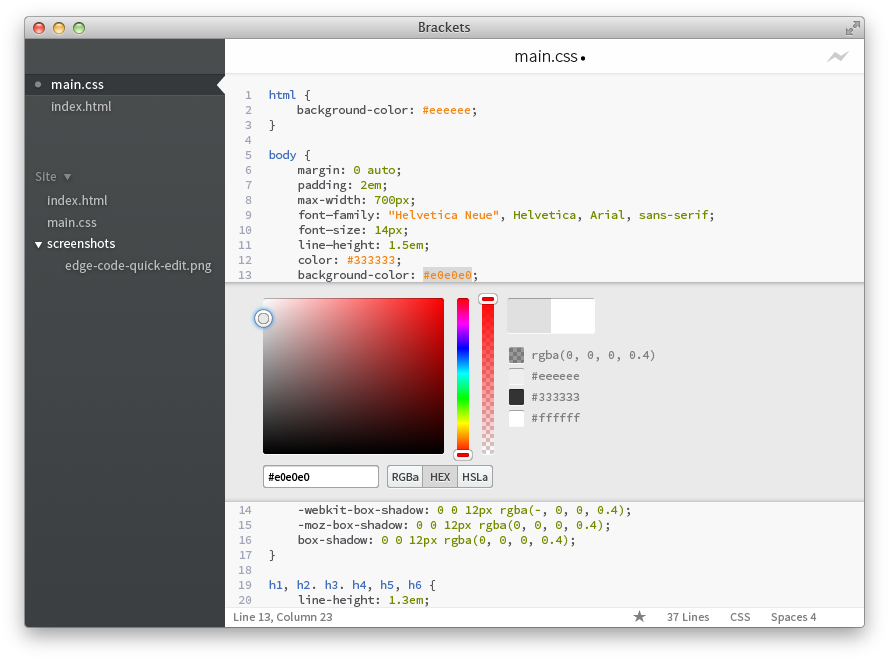Switch color format to HEX
Screen dimensions: 888x659
[440, 477]
